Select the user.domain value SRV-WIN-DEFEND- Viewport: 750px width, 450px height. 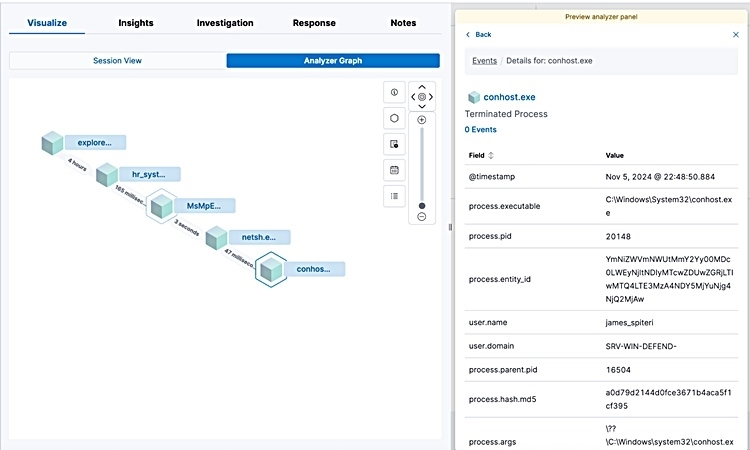click(x=641, y=346)
